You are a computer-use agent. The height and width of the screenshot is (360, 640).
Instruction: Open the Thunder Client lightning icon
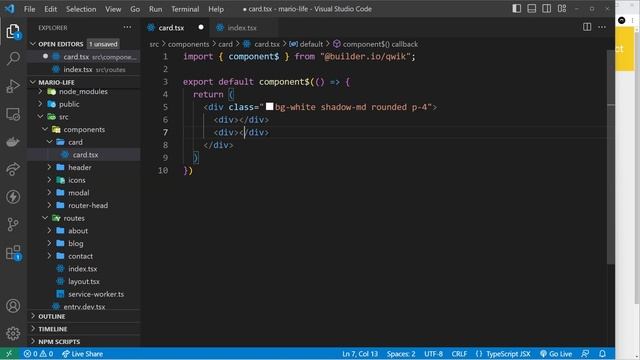click(13, 197)
